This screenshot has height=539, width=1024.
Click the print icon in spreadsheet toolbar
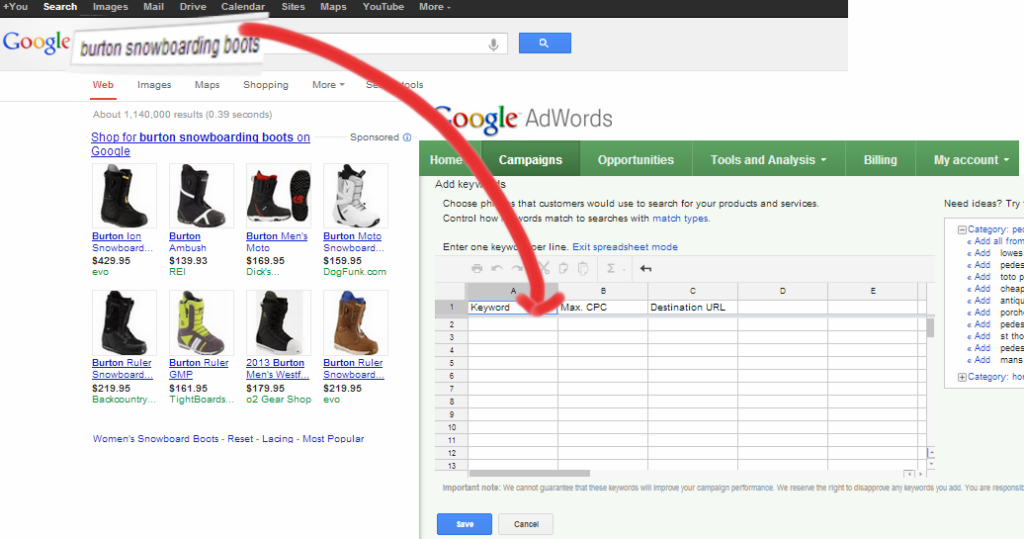click(477, 268)
